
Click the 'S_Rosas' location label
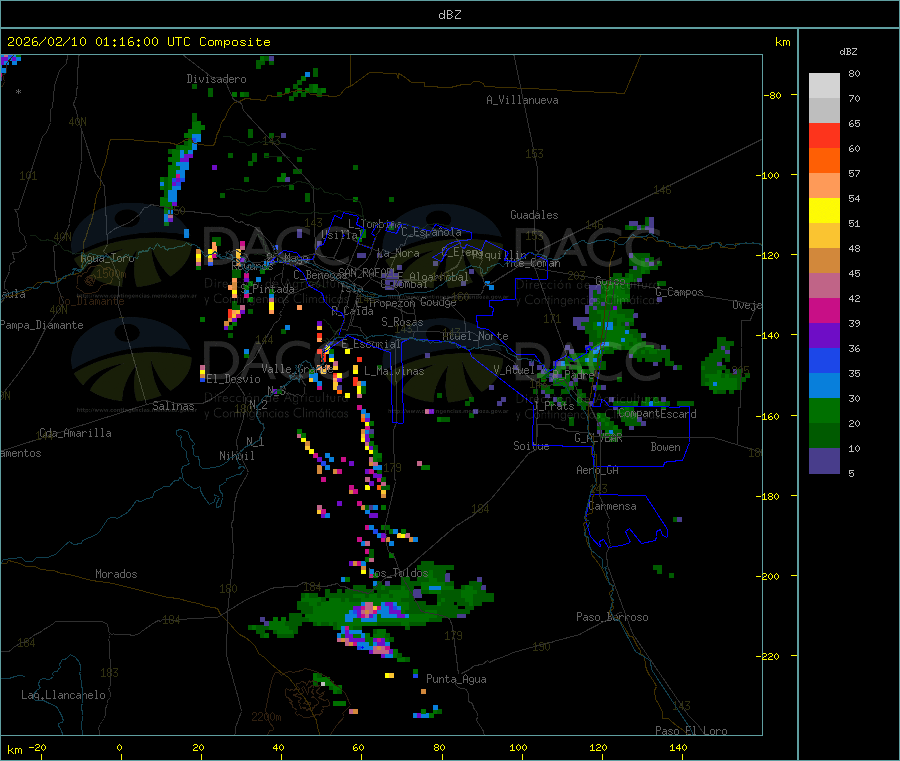click(402, 322)
